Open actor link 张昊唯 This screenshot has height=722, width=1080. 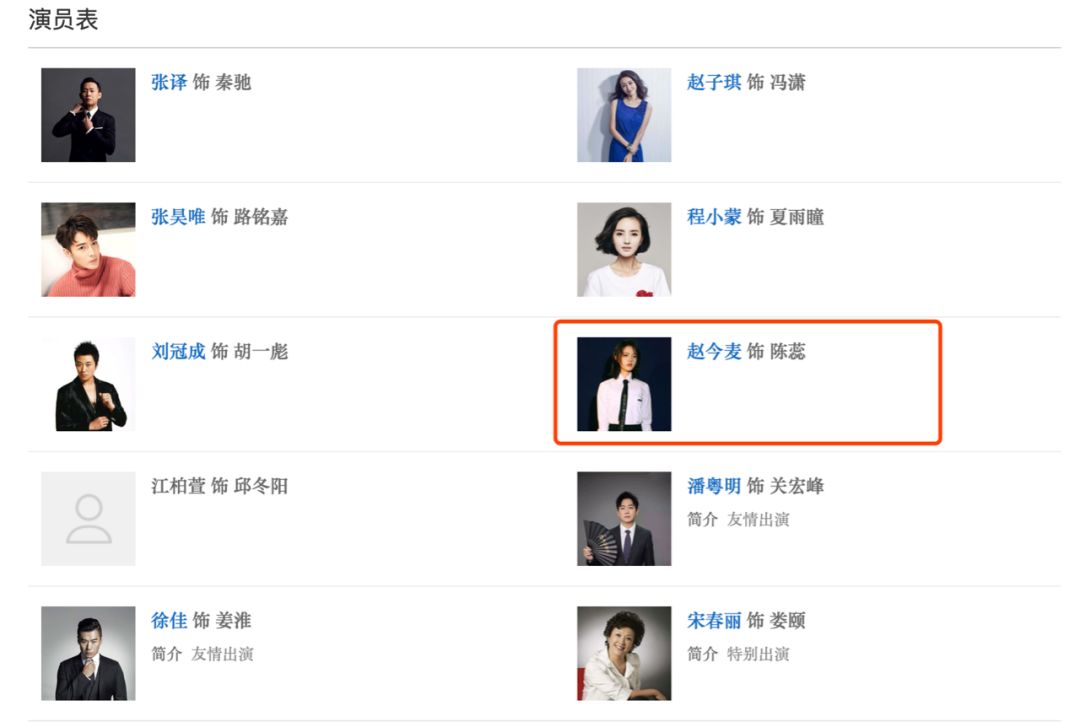[178, 217]
